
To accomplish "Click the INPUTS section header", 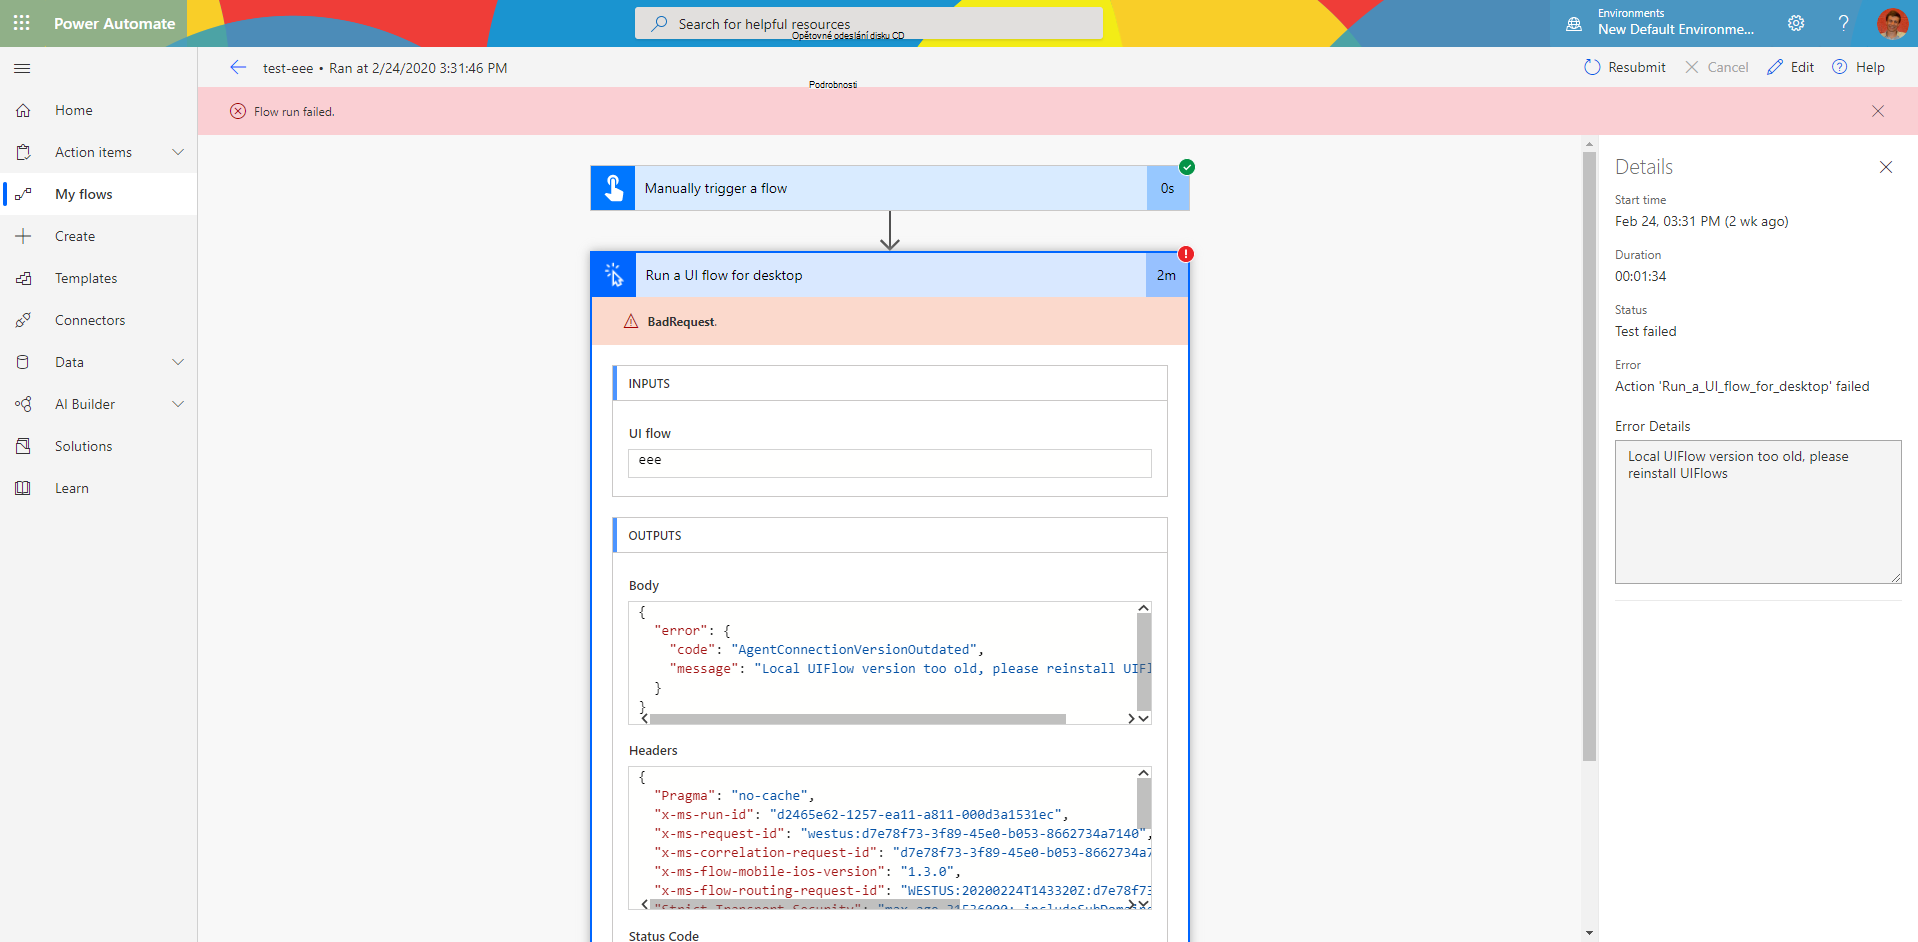I will pyautogui.click(x=890, y=383).
